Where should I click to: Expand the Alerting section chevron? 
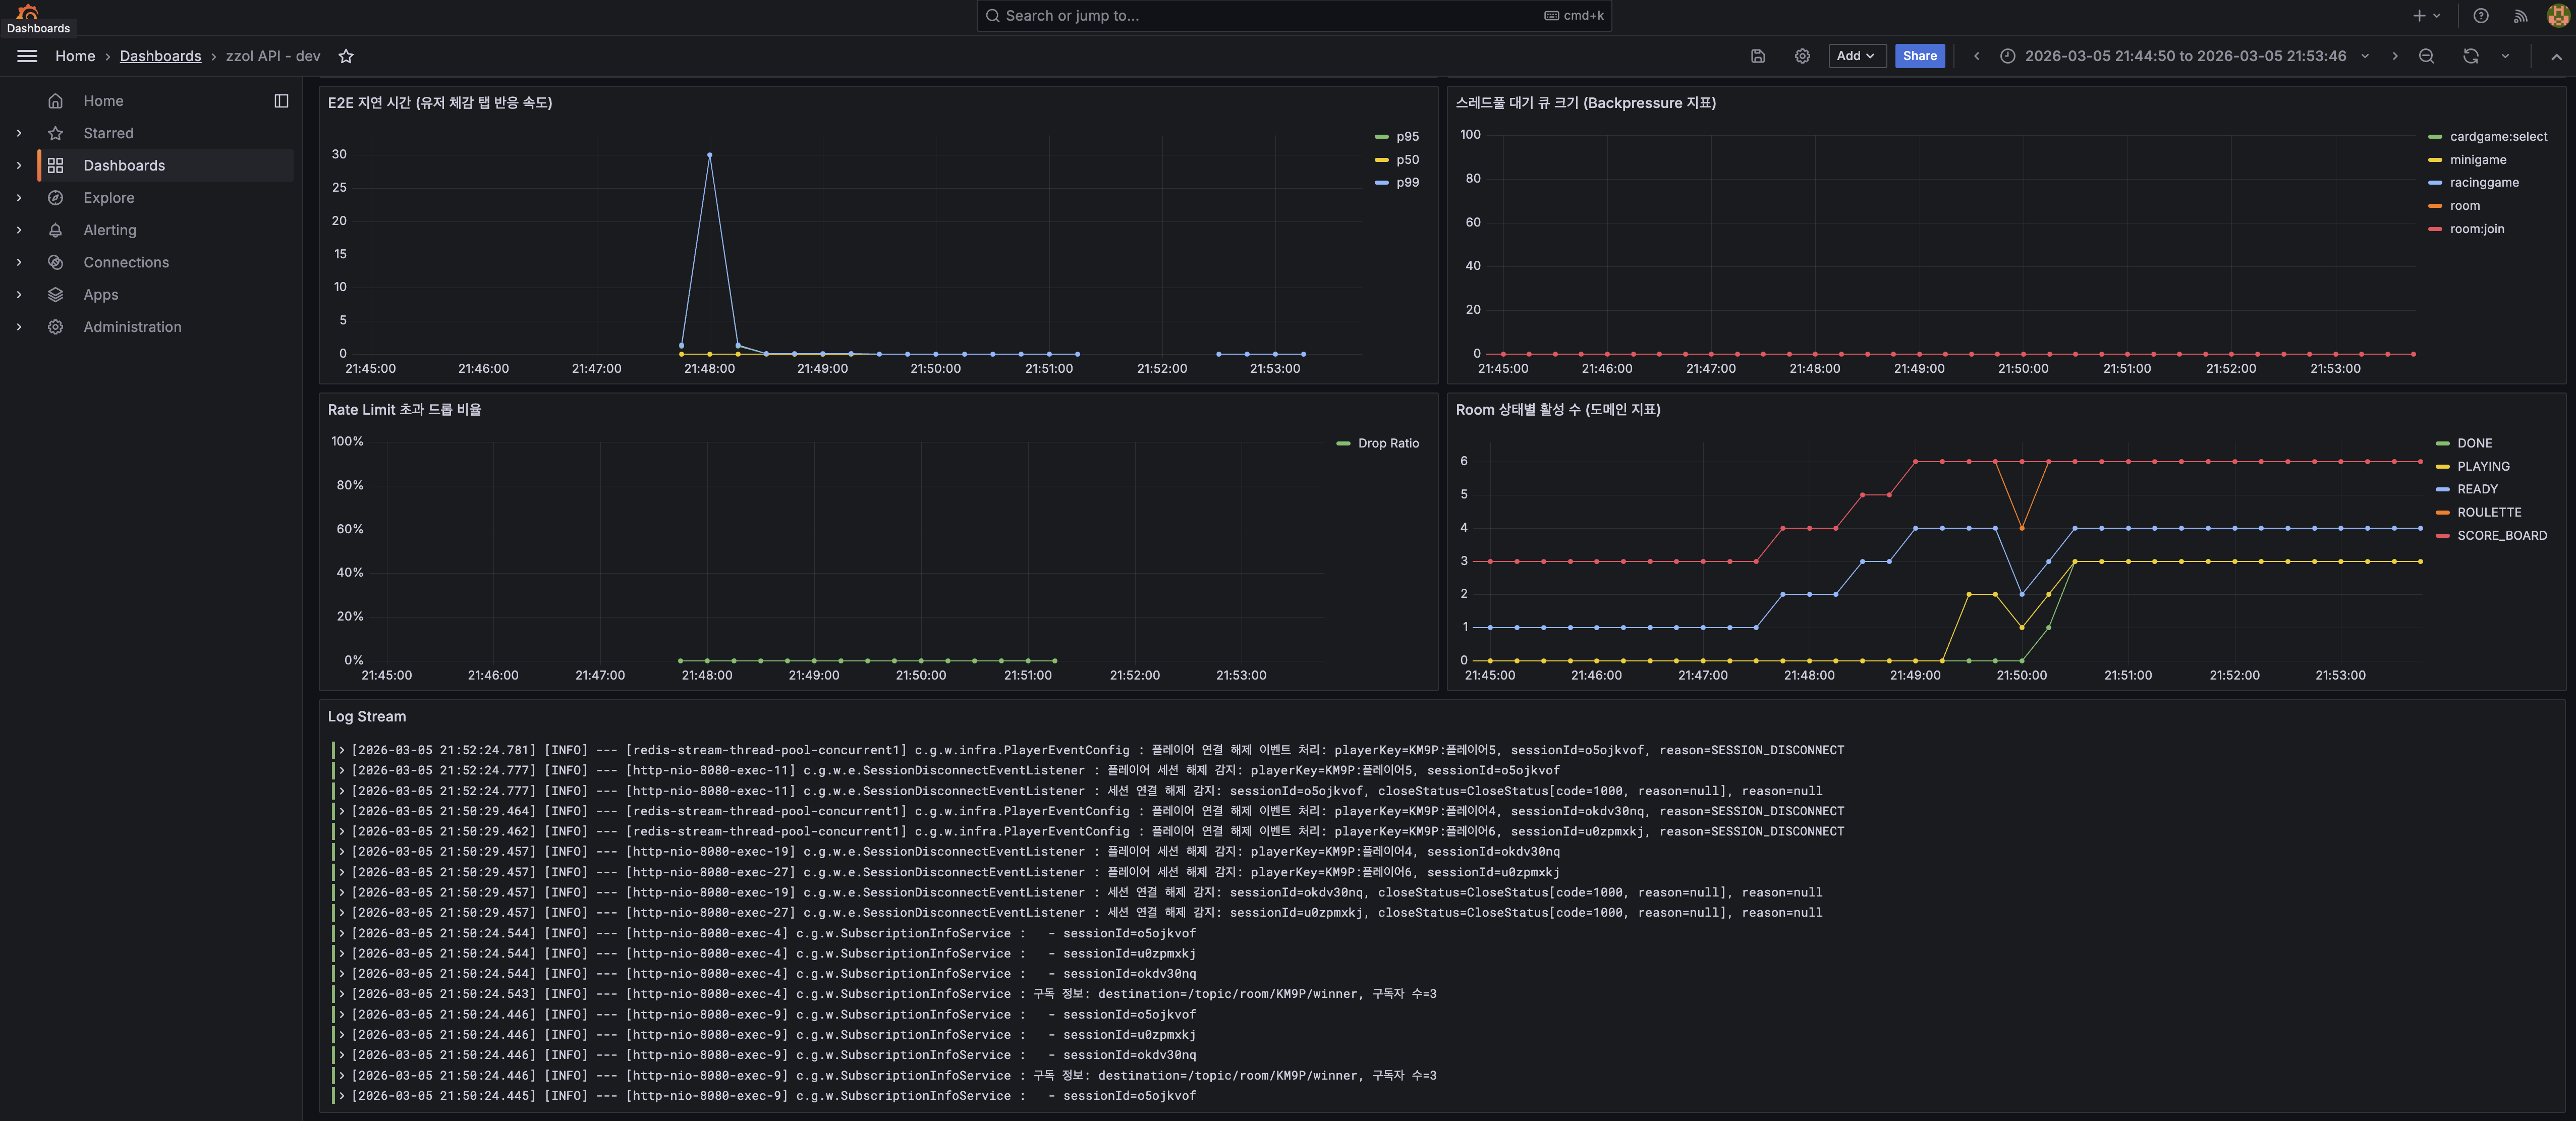[x=19, y=230]
